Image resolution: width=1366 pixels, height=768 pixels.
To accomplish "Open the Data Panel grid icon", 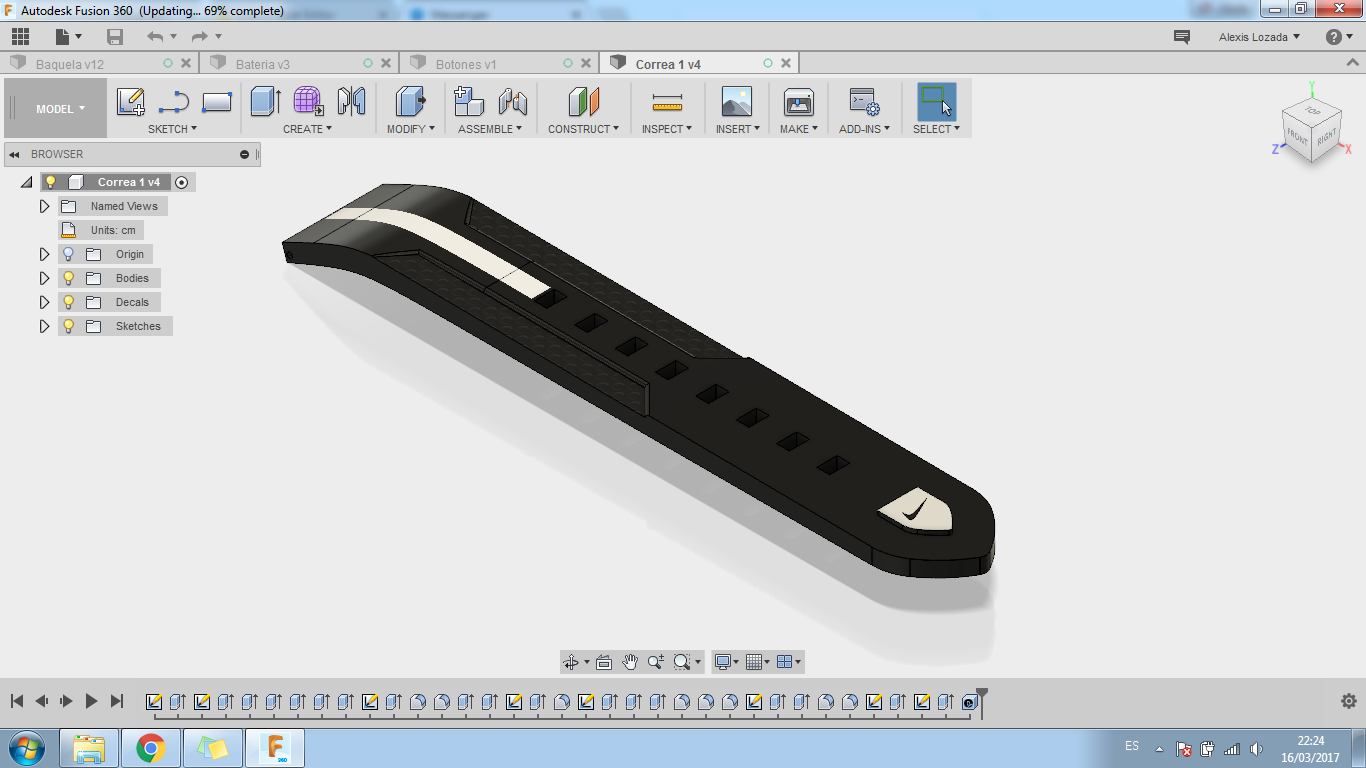I will (20, 37).
